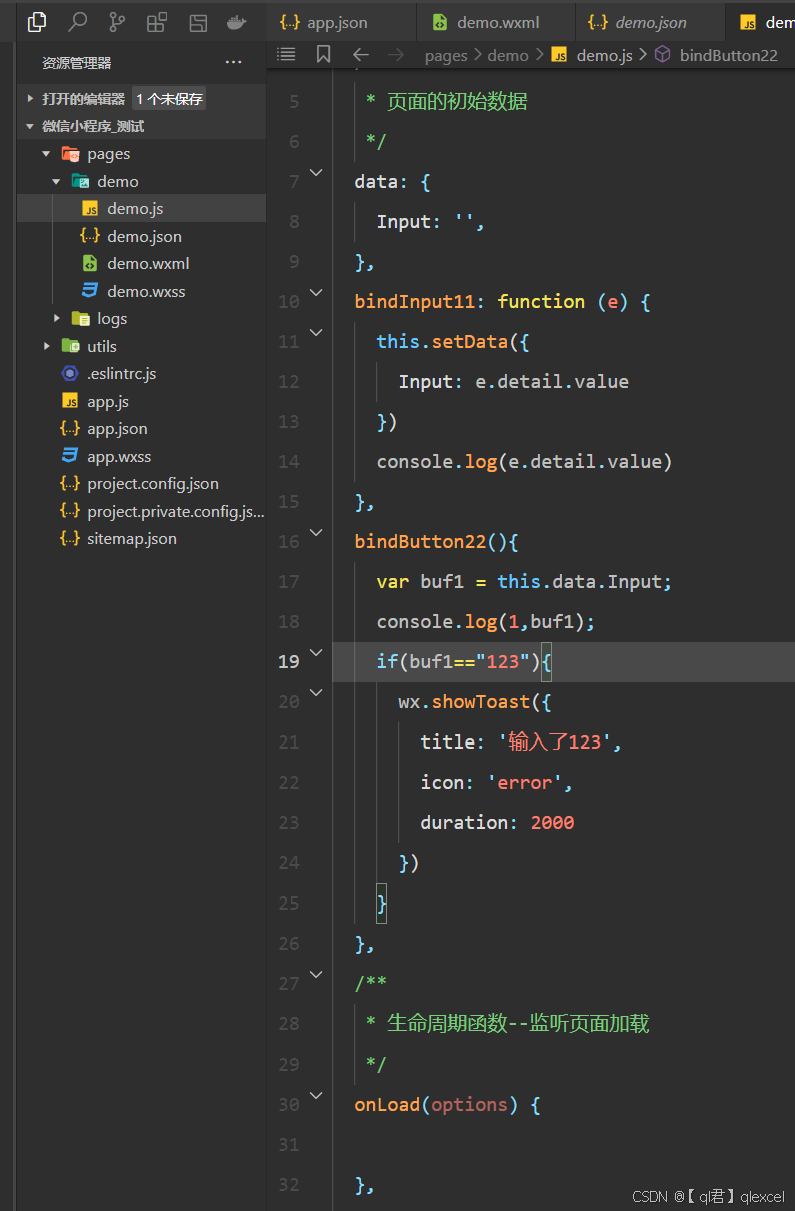Screen dimensions: 795x1211
Task: Fold bindButton22 function at line 16
Action: pyautogui.click(x=316, y=533)
